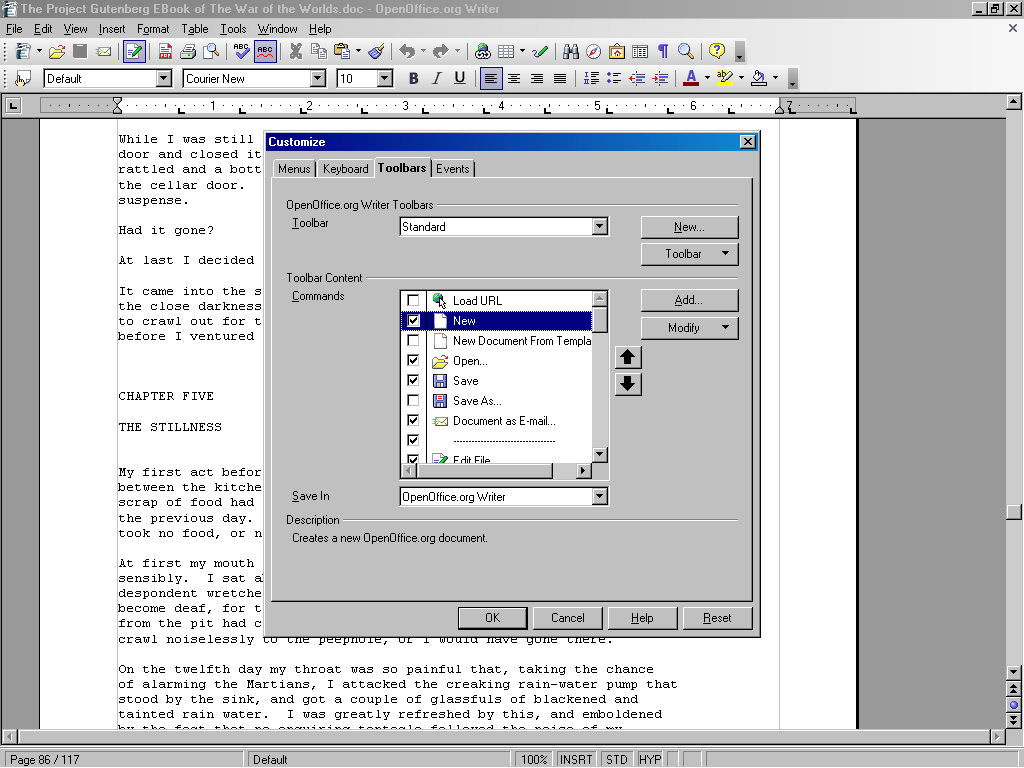Open the Modify dropdown button

(689, 328)
